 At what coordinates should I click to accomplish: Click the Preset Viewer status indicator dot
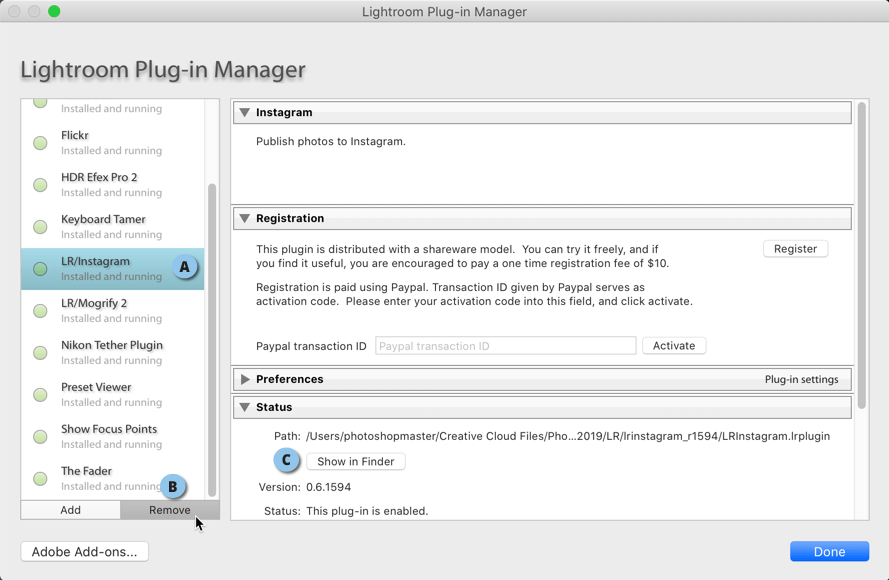click(x=40, y=395)
